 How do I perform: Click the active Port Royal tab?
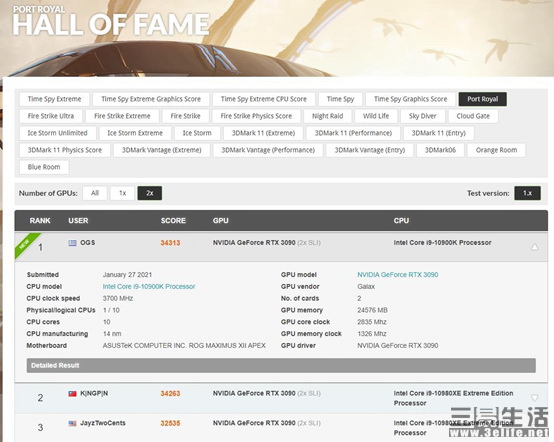(482, 99)
